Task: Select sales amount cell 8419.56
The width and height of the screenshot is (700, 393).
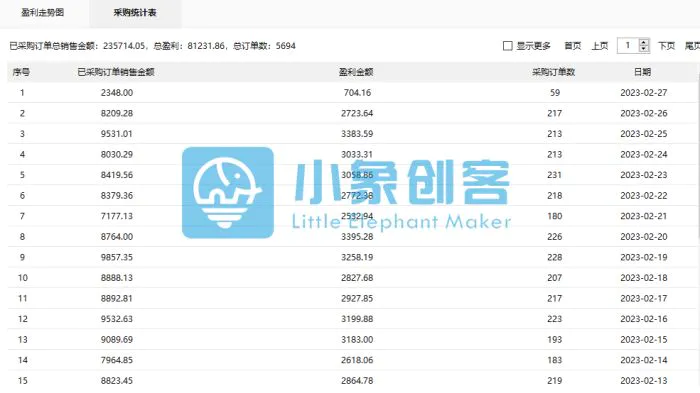Action: [117, 175]
